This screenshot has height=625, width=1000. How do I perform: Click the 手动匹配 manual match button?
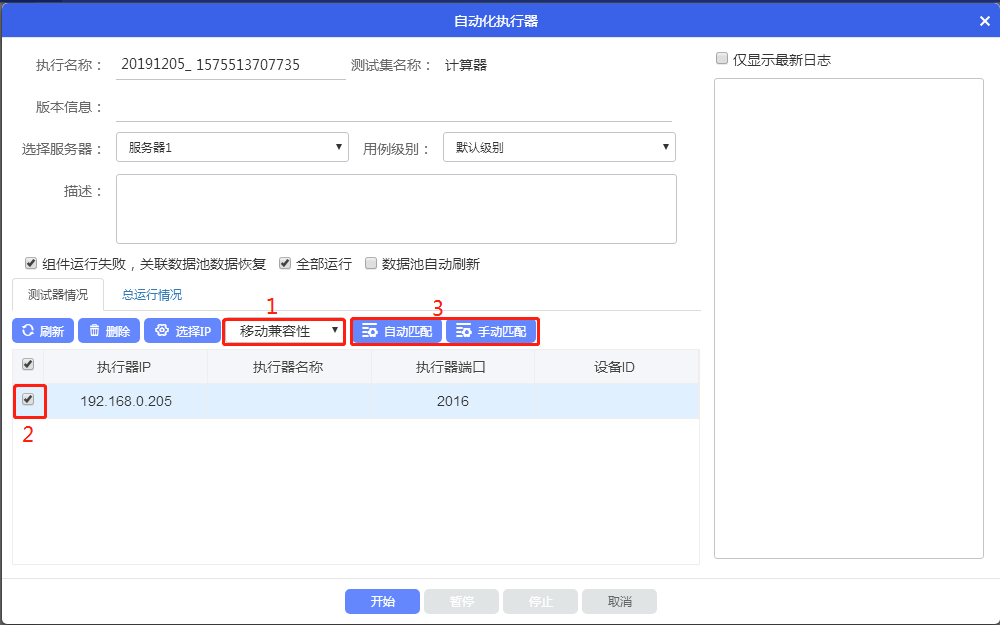pyautogui.click(x=491, y=331)
